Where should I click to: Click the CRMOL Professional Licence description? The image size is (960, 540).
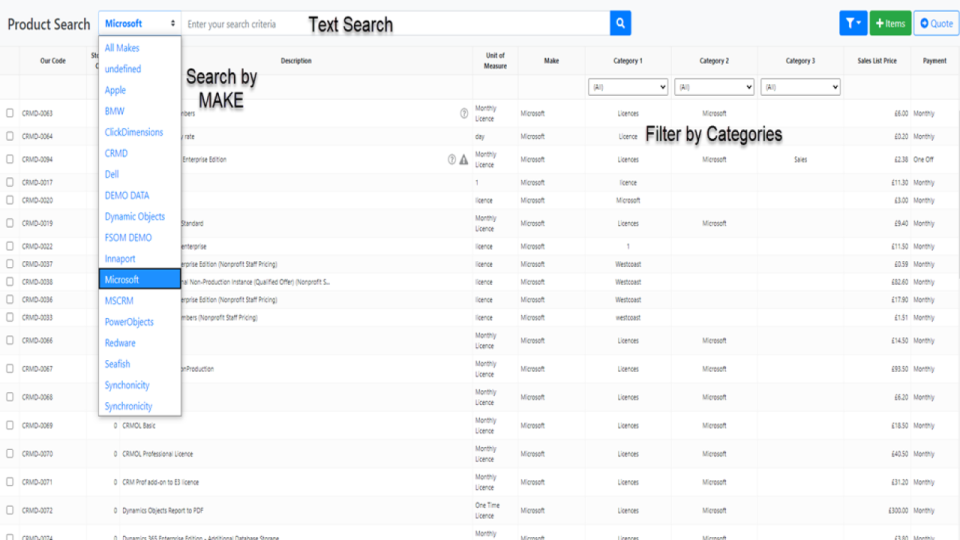click(x=157, y=454)
